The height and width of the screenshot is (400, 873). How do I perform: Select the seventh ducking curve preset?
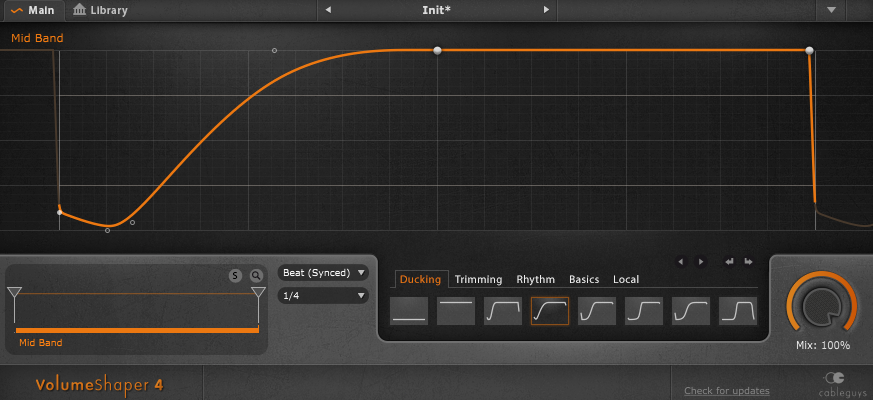click(x=691, y=311)
